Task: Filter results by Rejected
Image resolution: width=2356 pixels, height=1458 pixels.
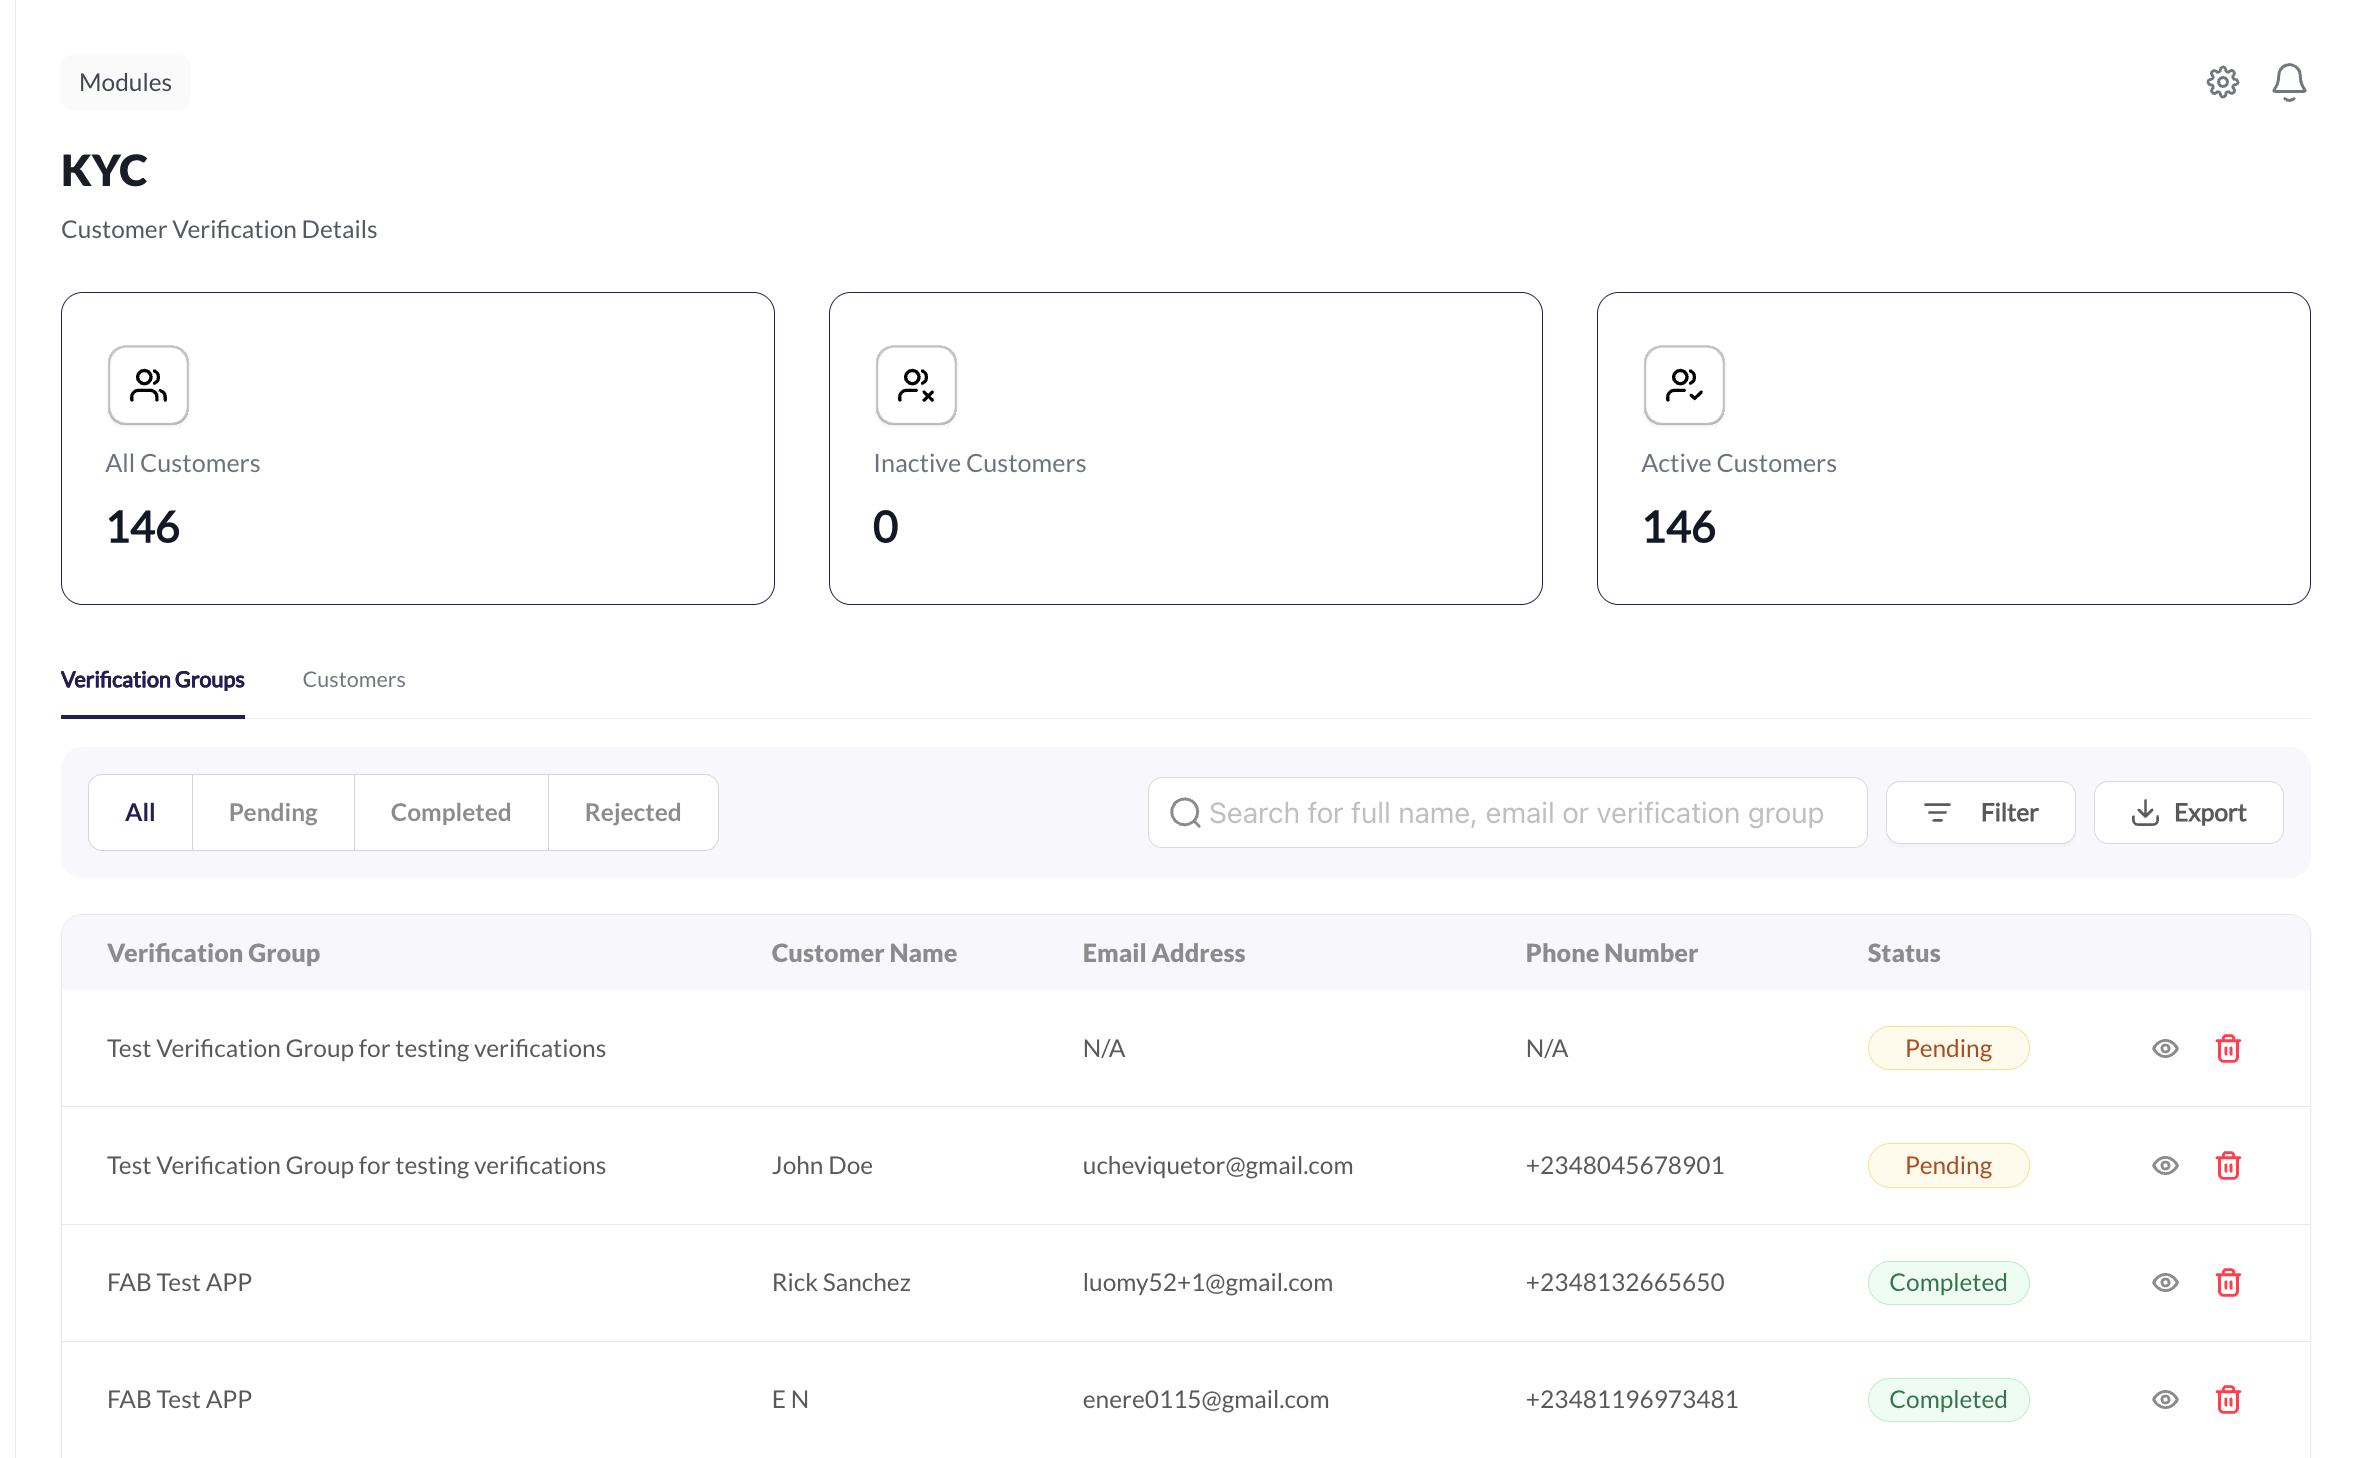Action: pyautogui.click(x=632, y=812)
